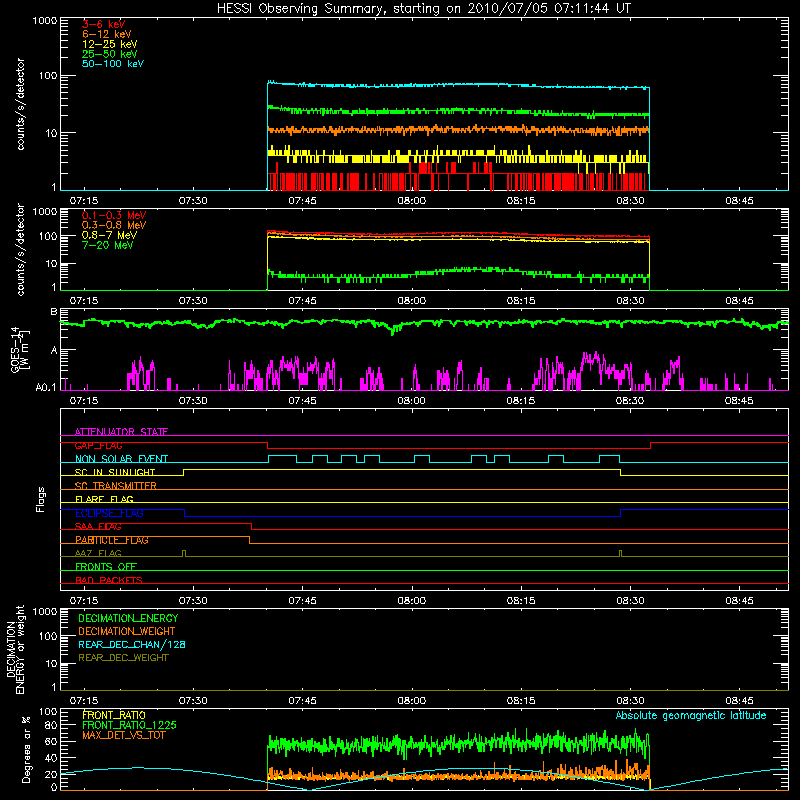Screen dimensions: 800x800
Task: Click the 'SC_TRANSMITTER' flag label
Action: pyautogui.click(x=115, y=486)
